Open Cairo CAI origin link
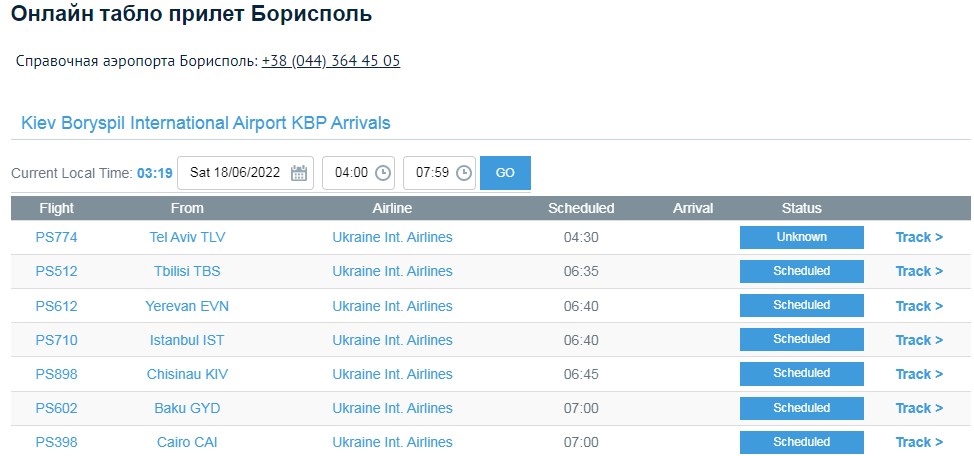Screen dimensions: 974x456 (187, 442)
